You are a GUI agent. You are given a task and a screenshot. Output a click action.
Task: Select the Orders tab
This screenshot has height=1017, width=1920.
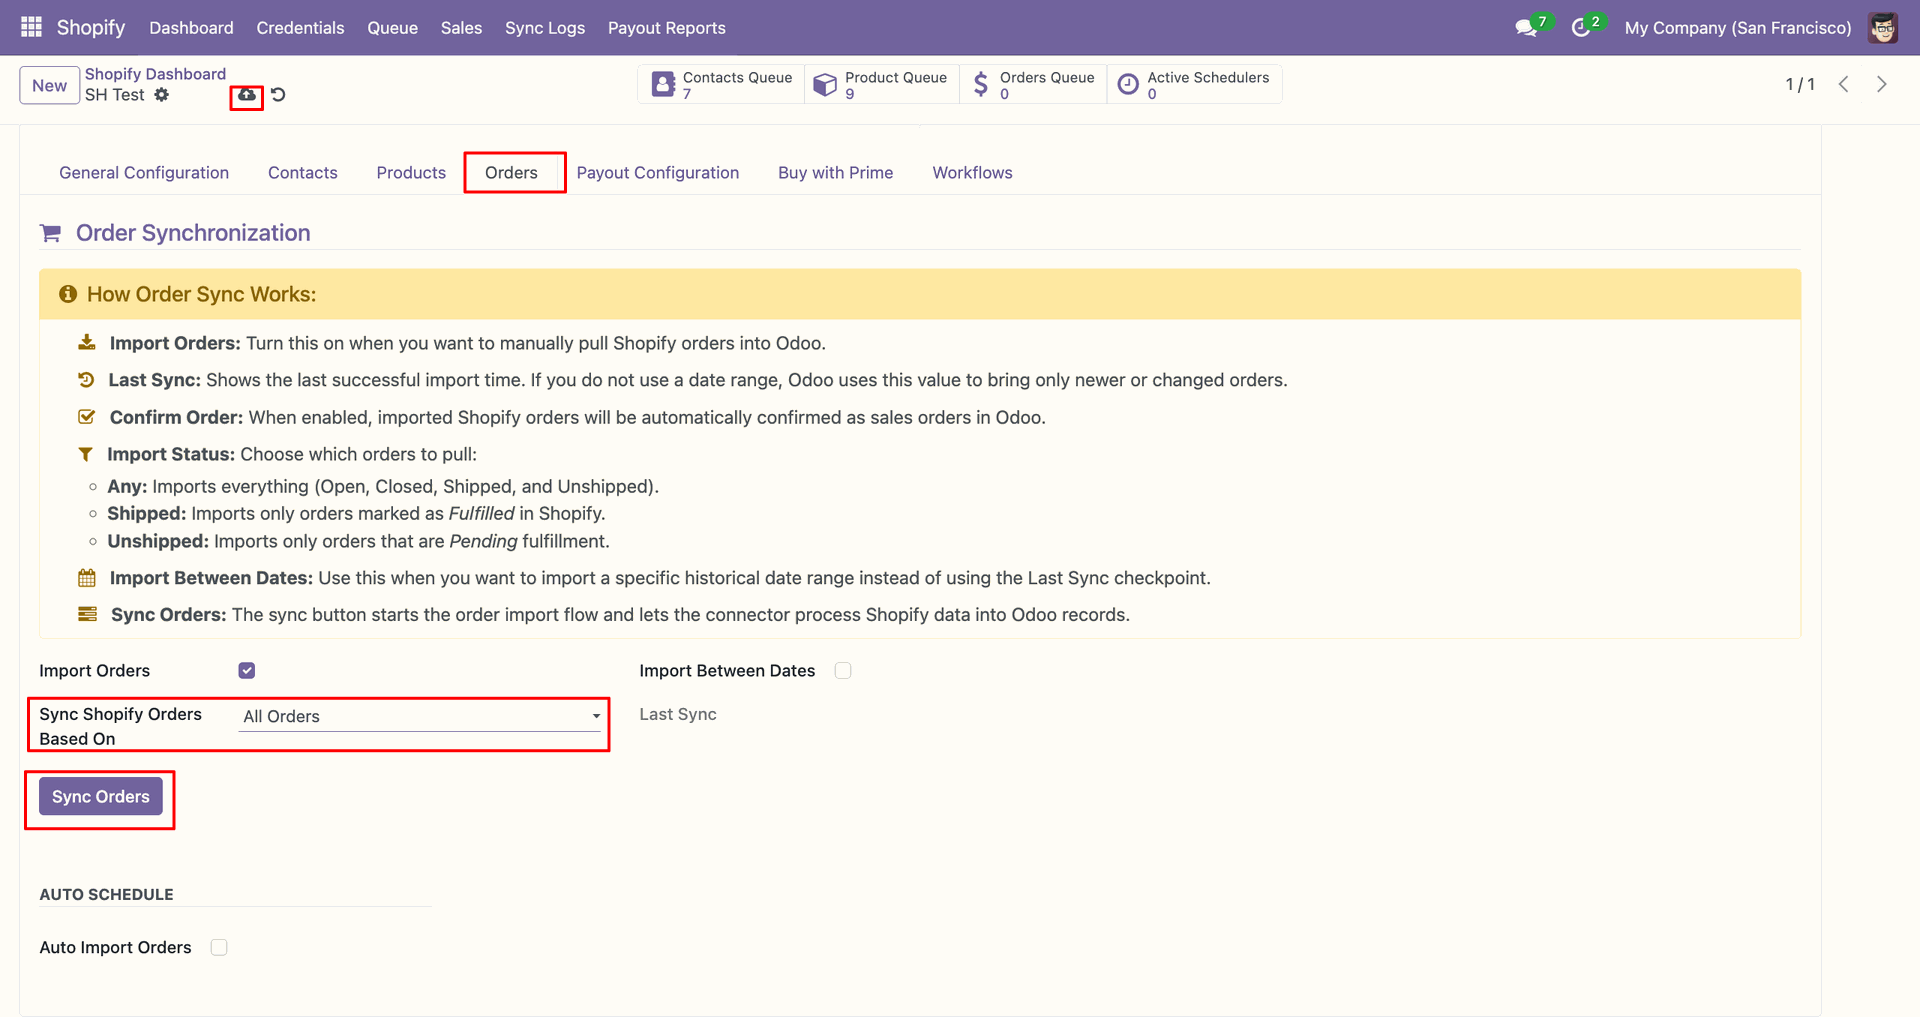(x=511, y=173)
